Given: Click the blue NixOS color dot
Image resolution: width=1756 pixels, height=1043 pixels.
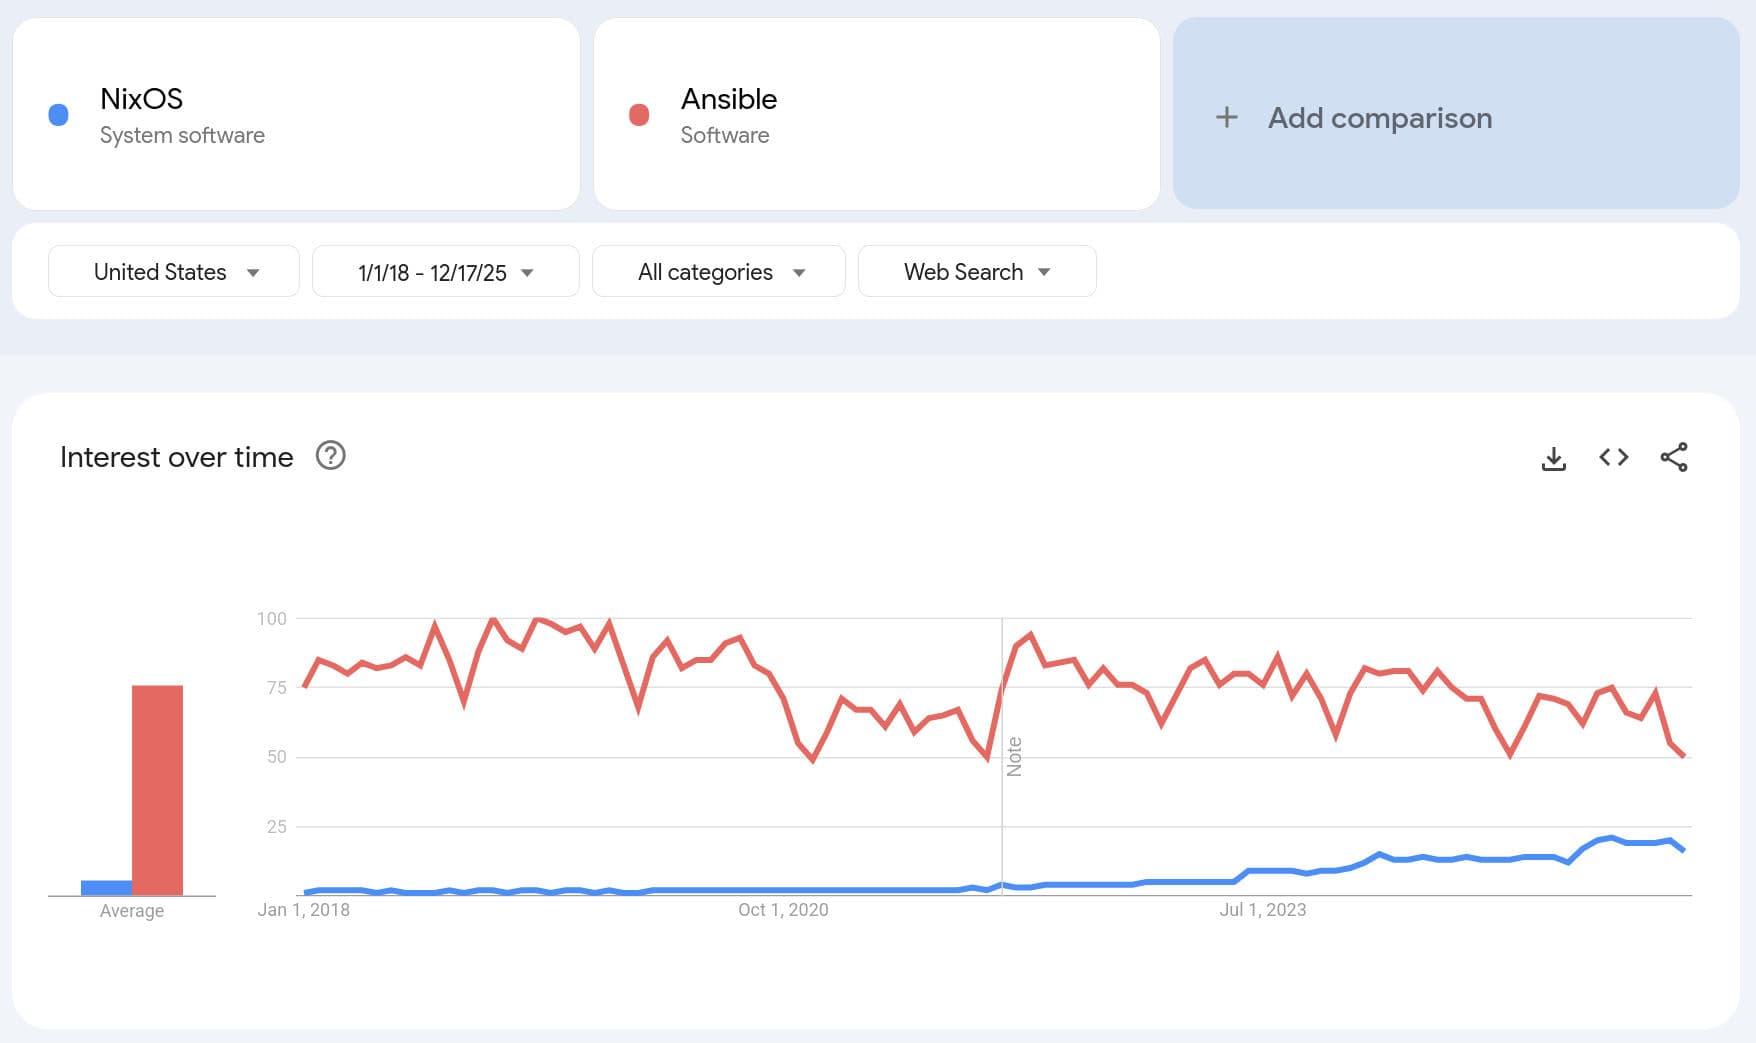Looking at the screenshot, I should (x=59, y=115).
